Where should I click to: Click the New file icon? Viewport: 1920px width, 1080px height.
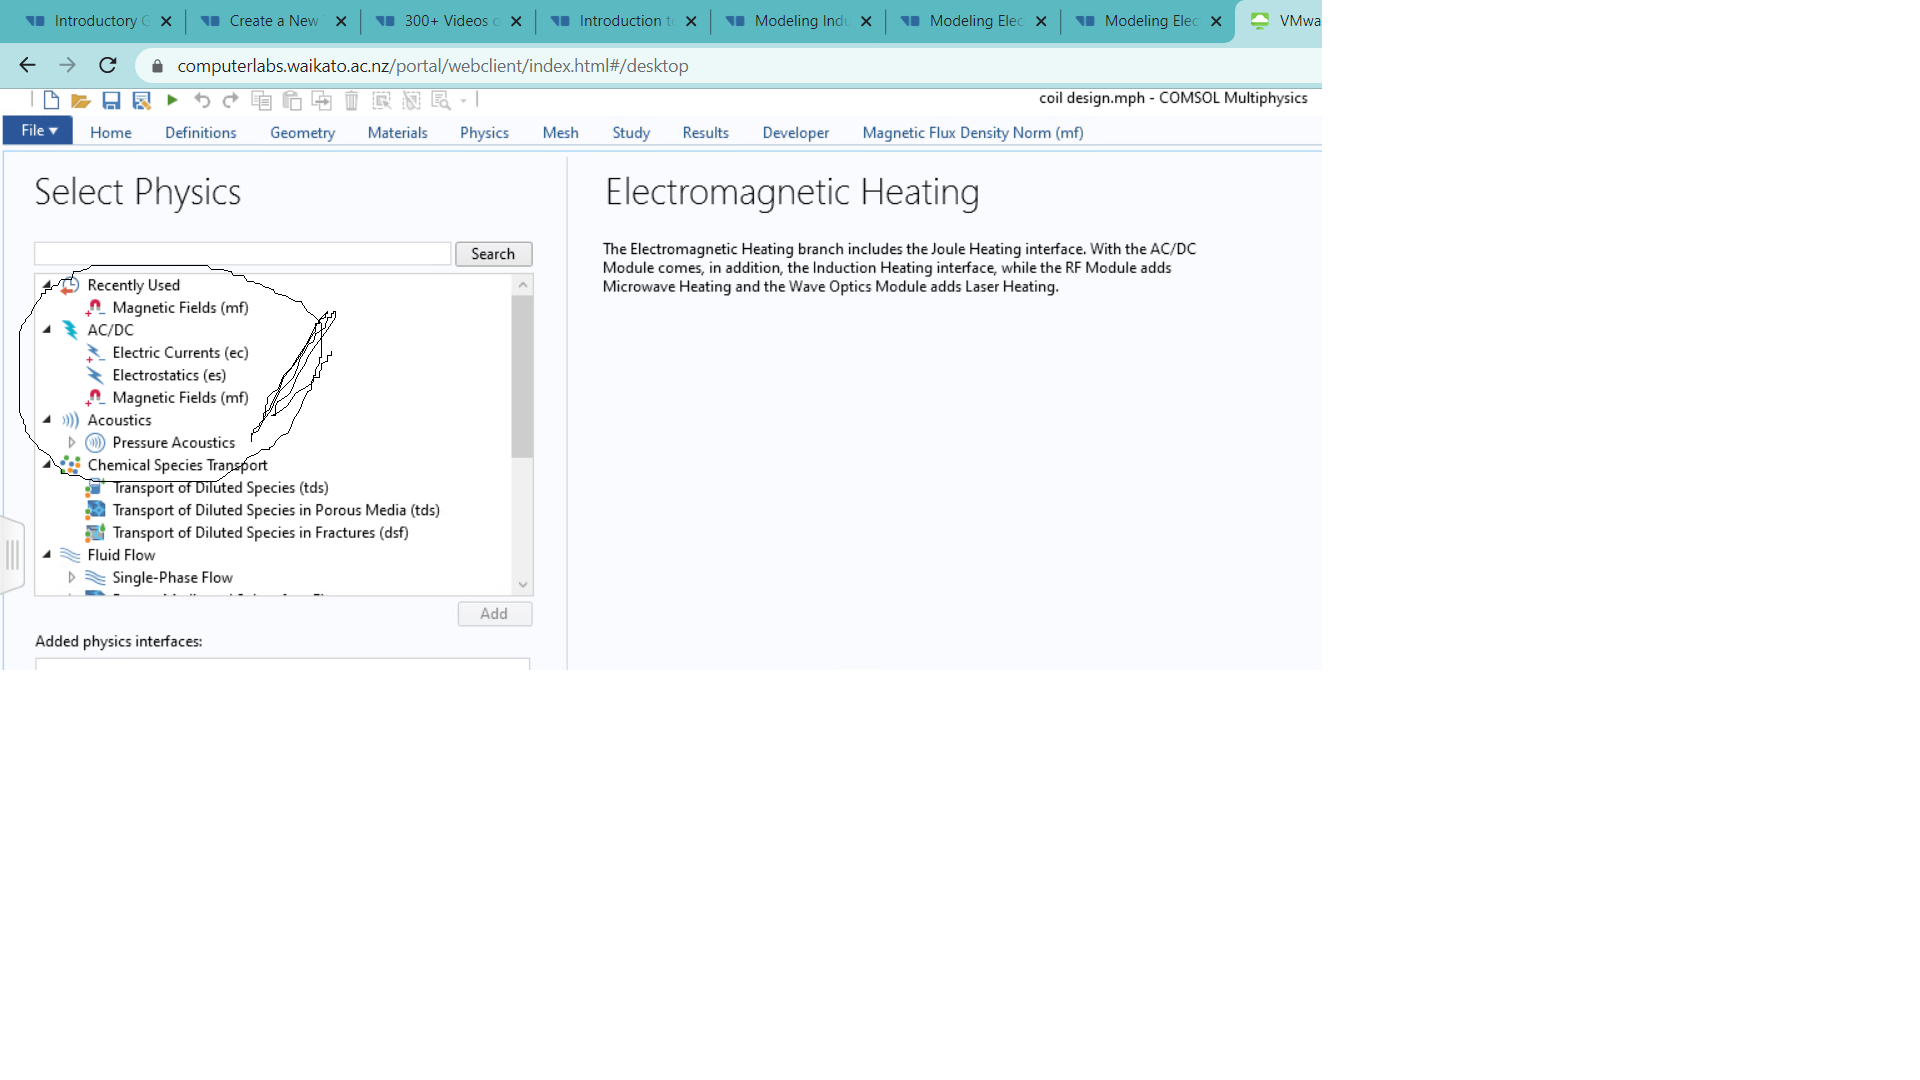click(51, 100)
